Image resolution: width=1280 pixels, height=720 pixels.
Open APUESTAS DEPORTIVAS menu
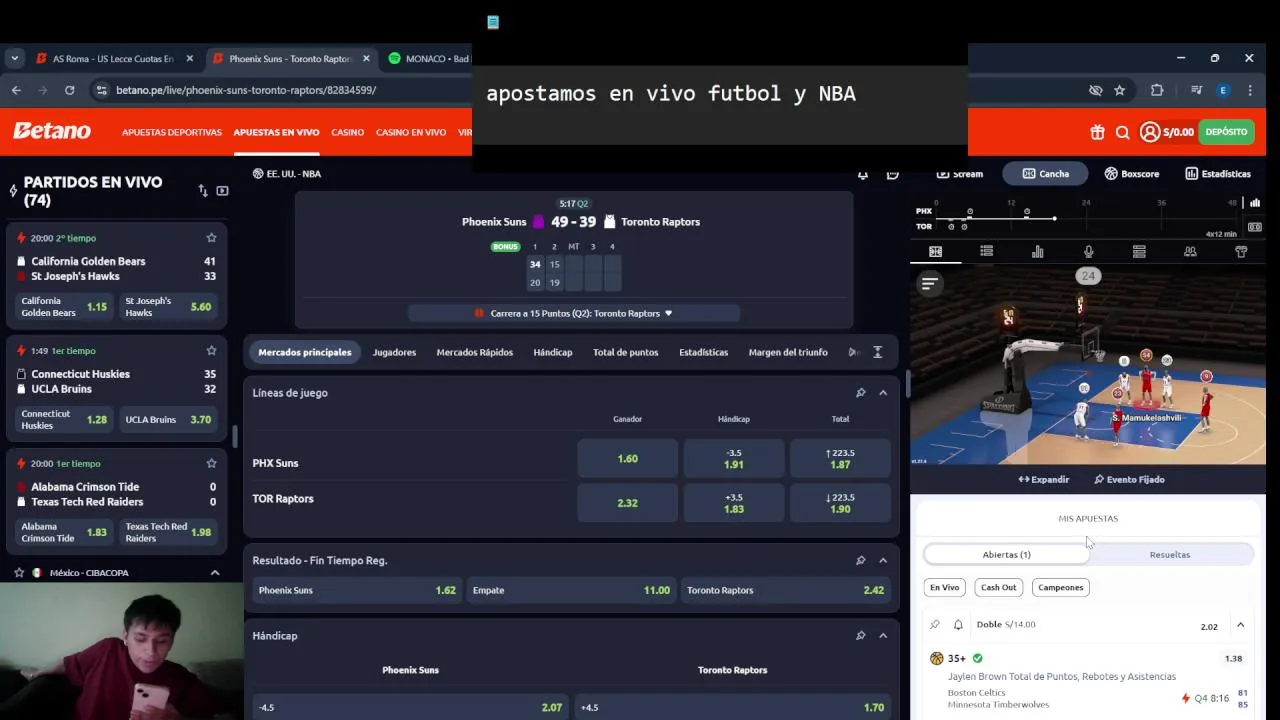172,132
